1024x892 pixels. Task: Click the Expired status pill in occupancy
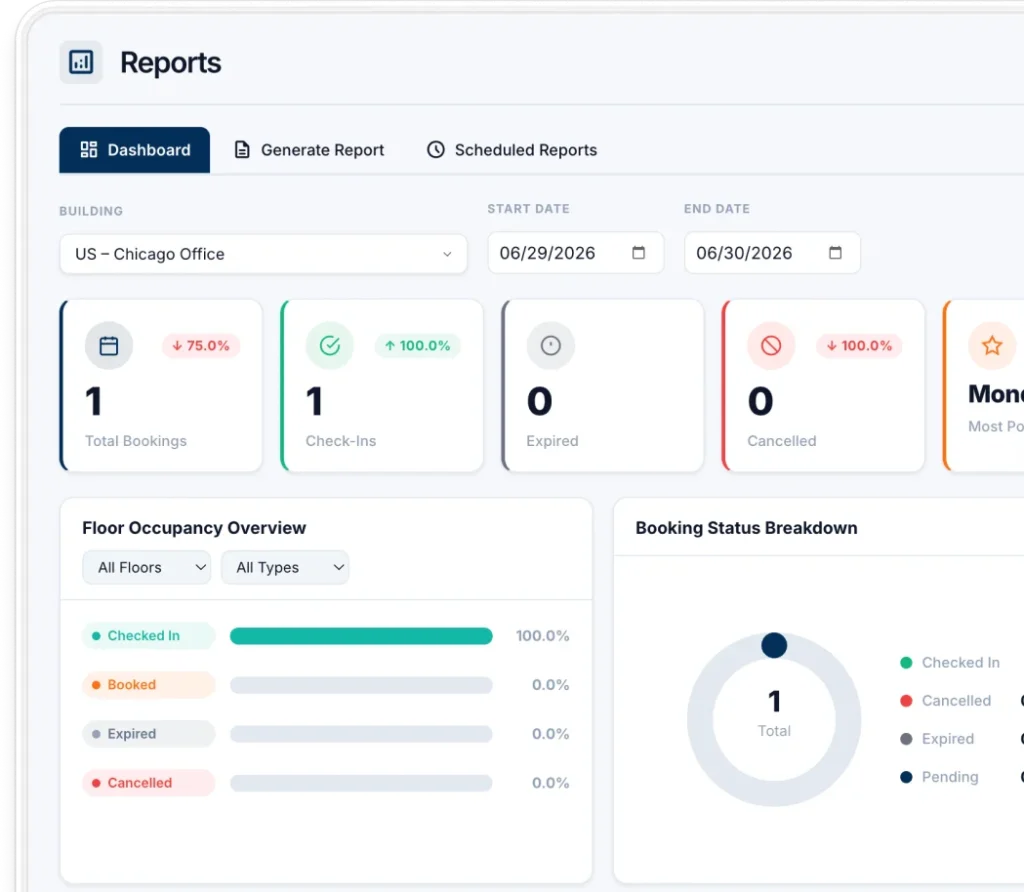[x=149, y=733]
